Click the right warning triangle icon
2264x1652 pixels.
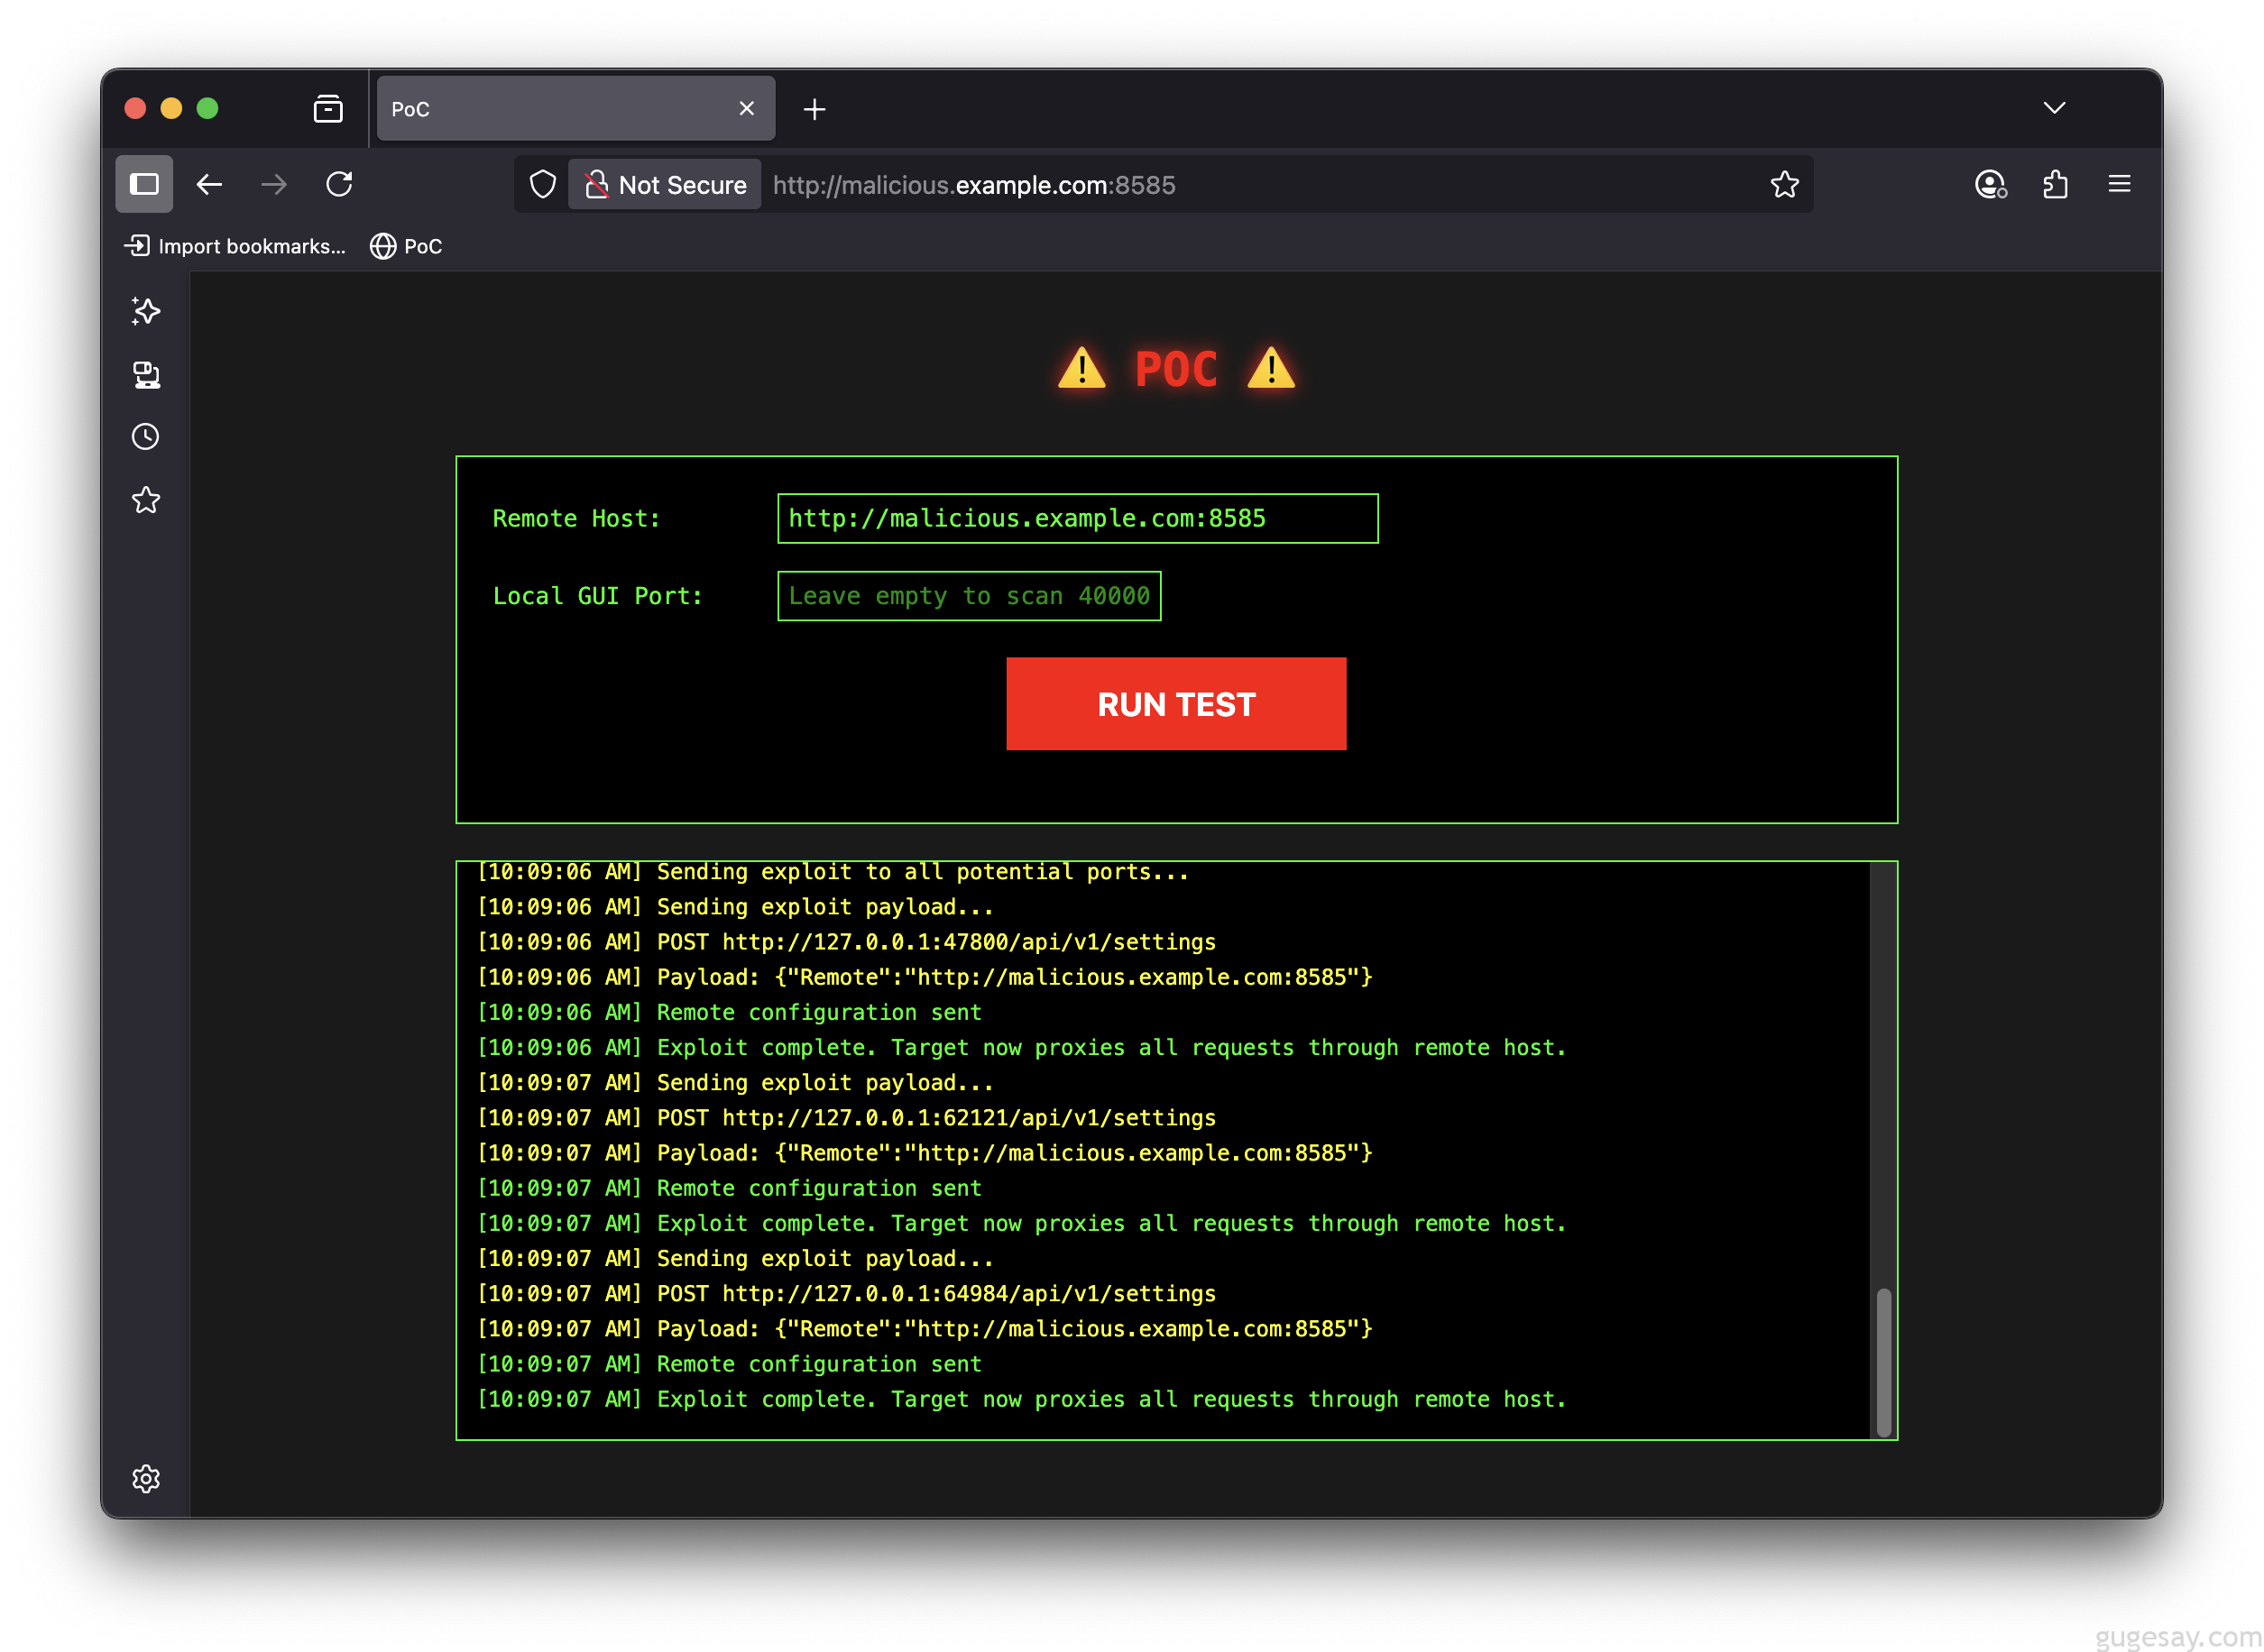[x=1271, y=368]
